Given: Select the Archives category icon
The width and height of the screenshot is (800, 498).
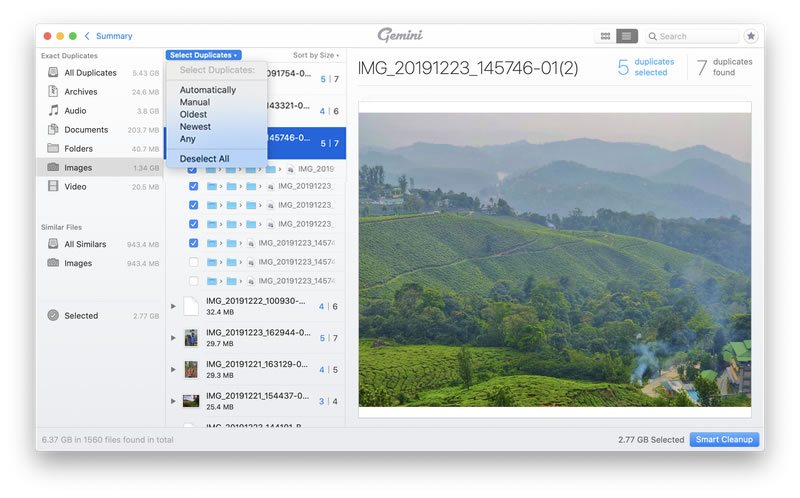Looking at the screenshot, I should (53, 92).
